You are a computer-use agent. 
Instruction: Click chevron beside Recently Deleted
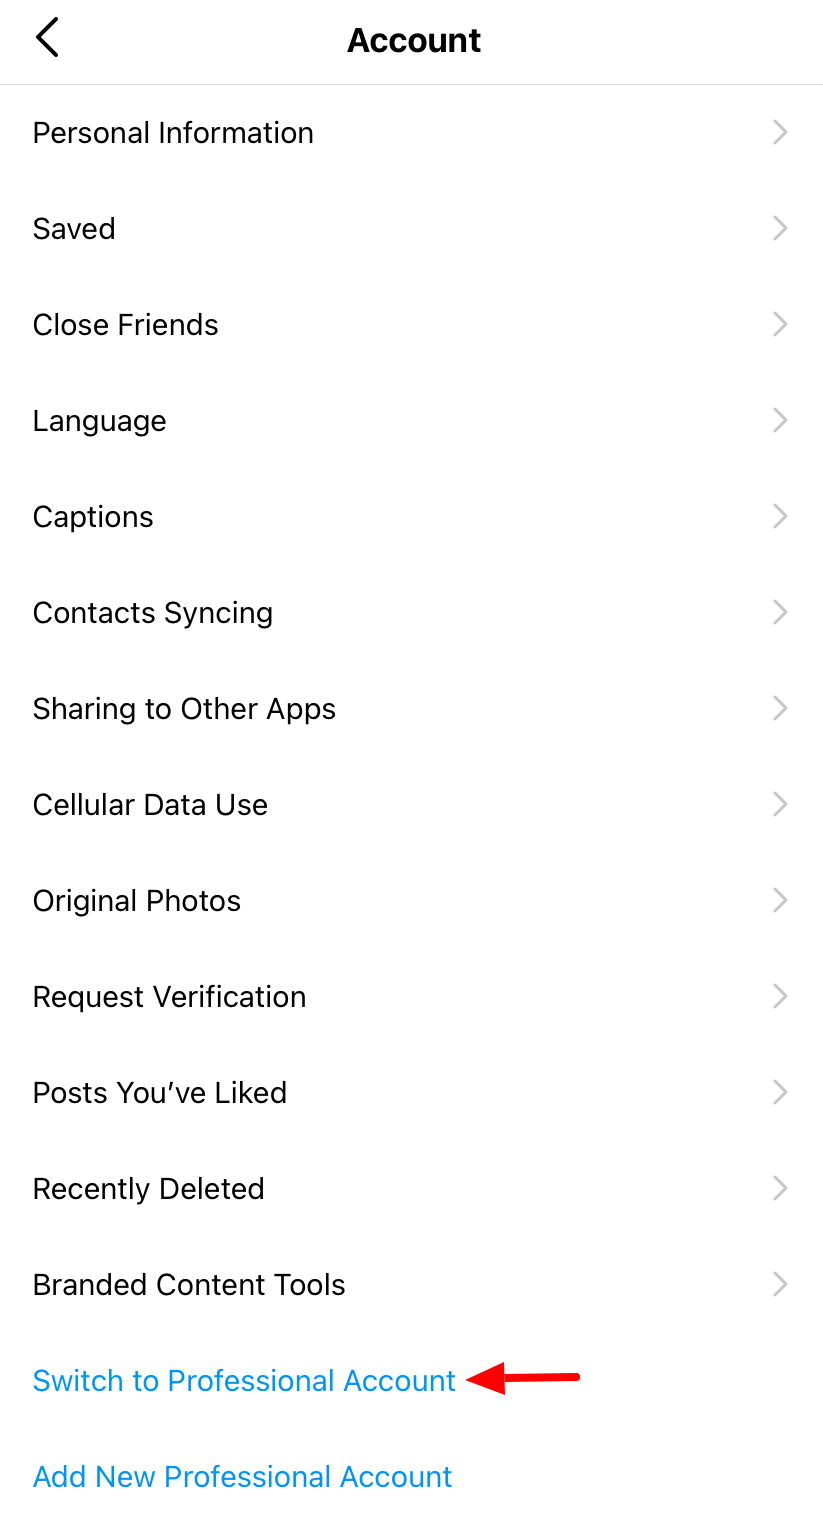pos(781,1189)
